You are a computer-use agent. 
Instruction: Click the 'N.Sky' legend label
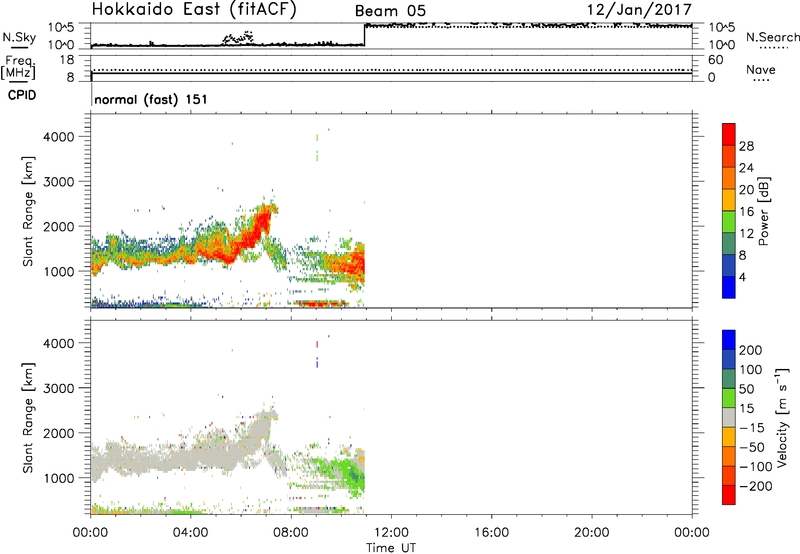(19, 37)
